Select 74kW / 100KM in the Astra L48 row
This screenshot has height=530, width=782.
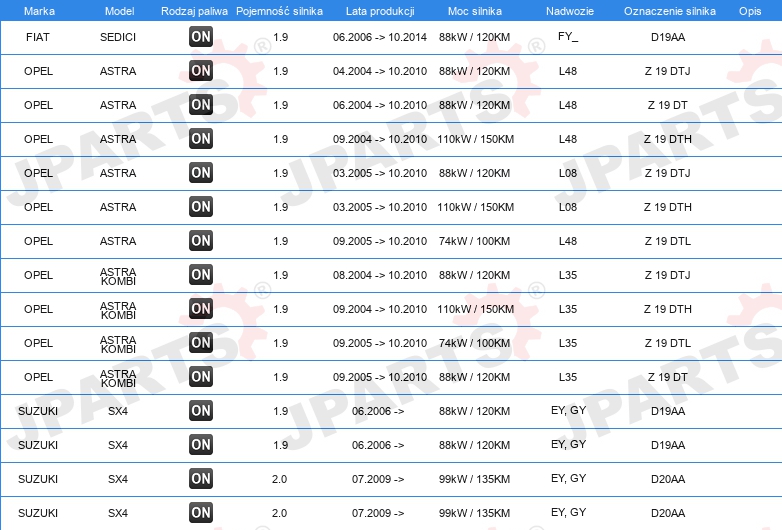click(474, 241)
